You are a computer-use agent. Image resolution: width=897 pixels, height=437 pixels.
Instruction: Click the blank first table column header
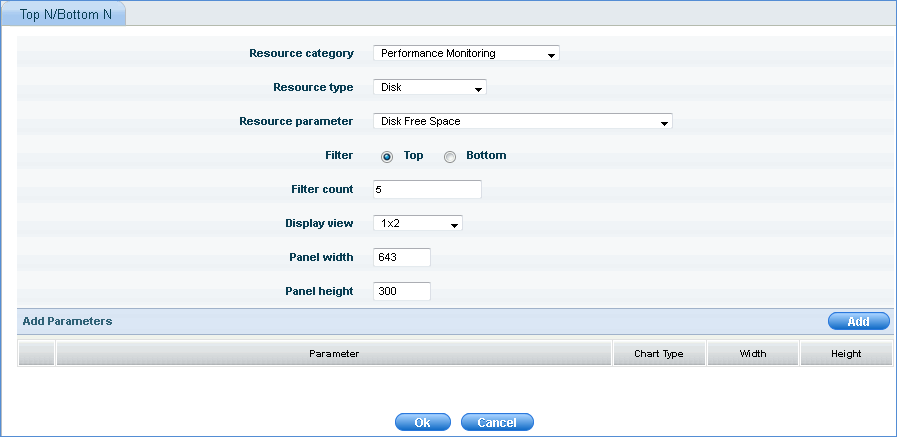click(x=36, y=354)
